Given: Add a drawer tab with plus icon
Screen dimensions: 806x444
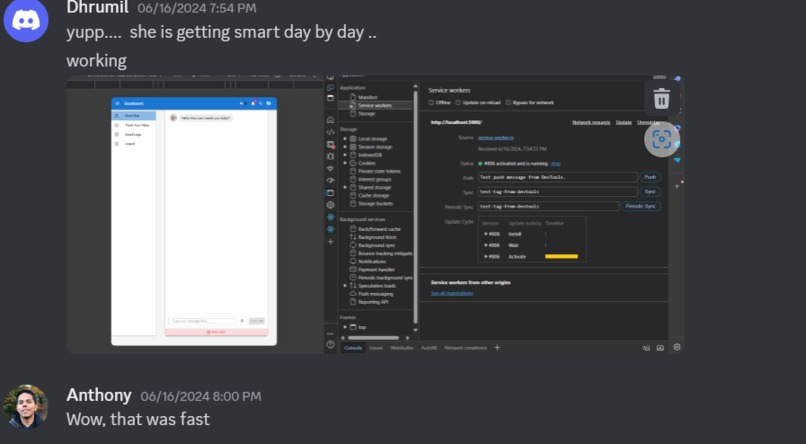Looking at the screenshot, I should pyautogui.click(x=497, y=348).
